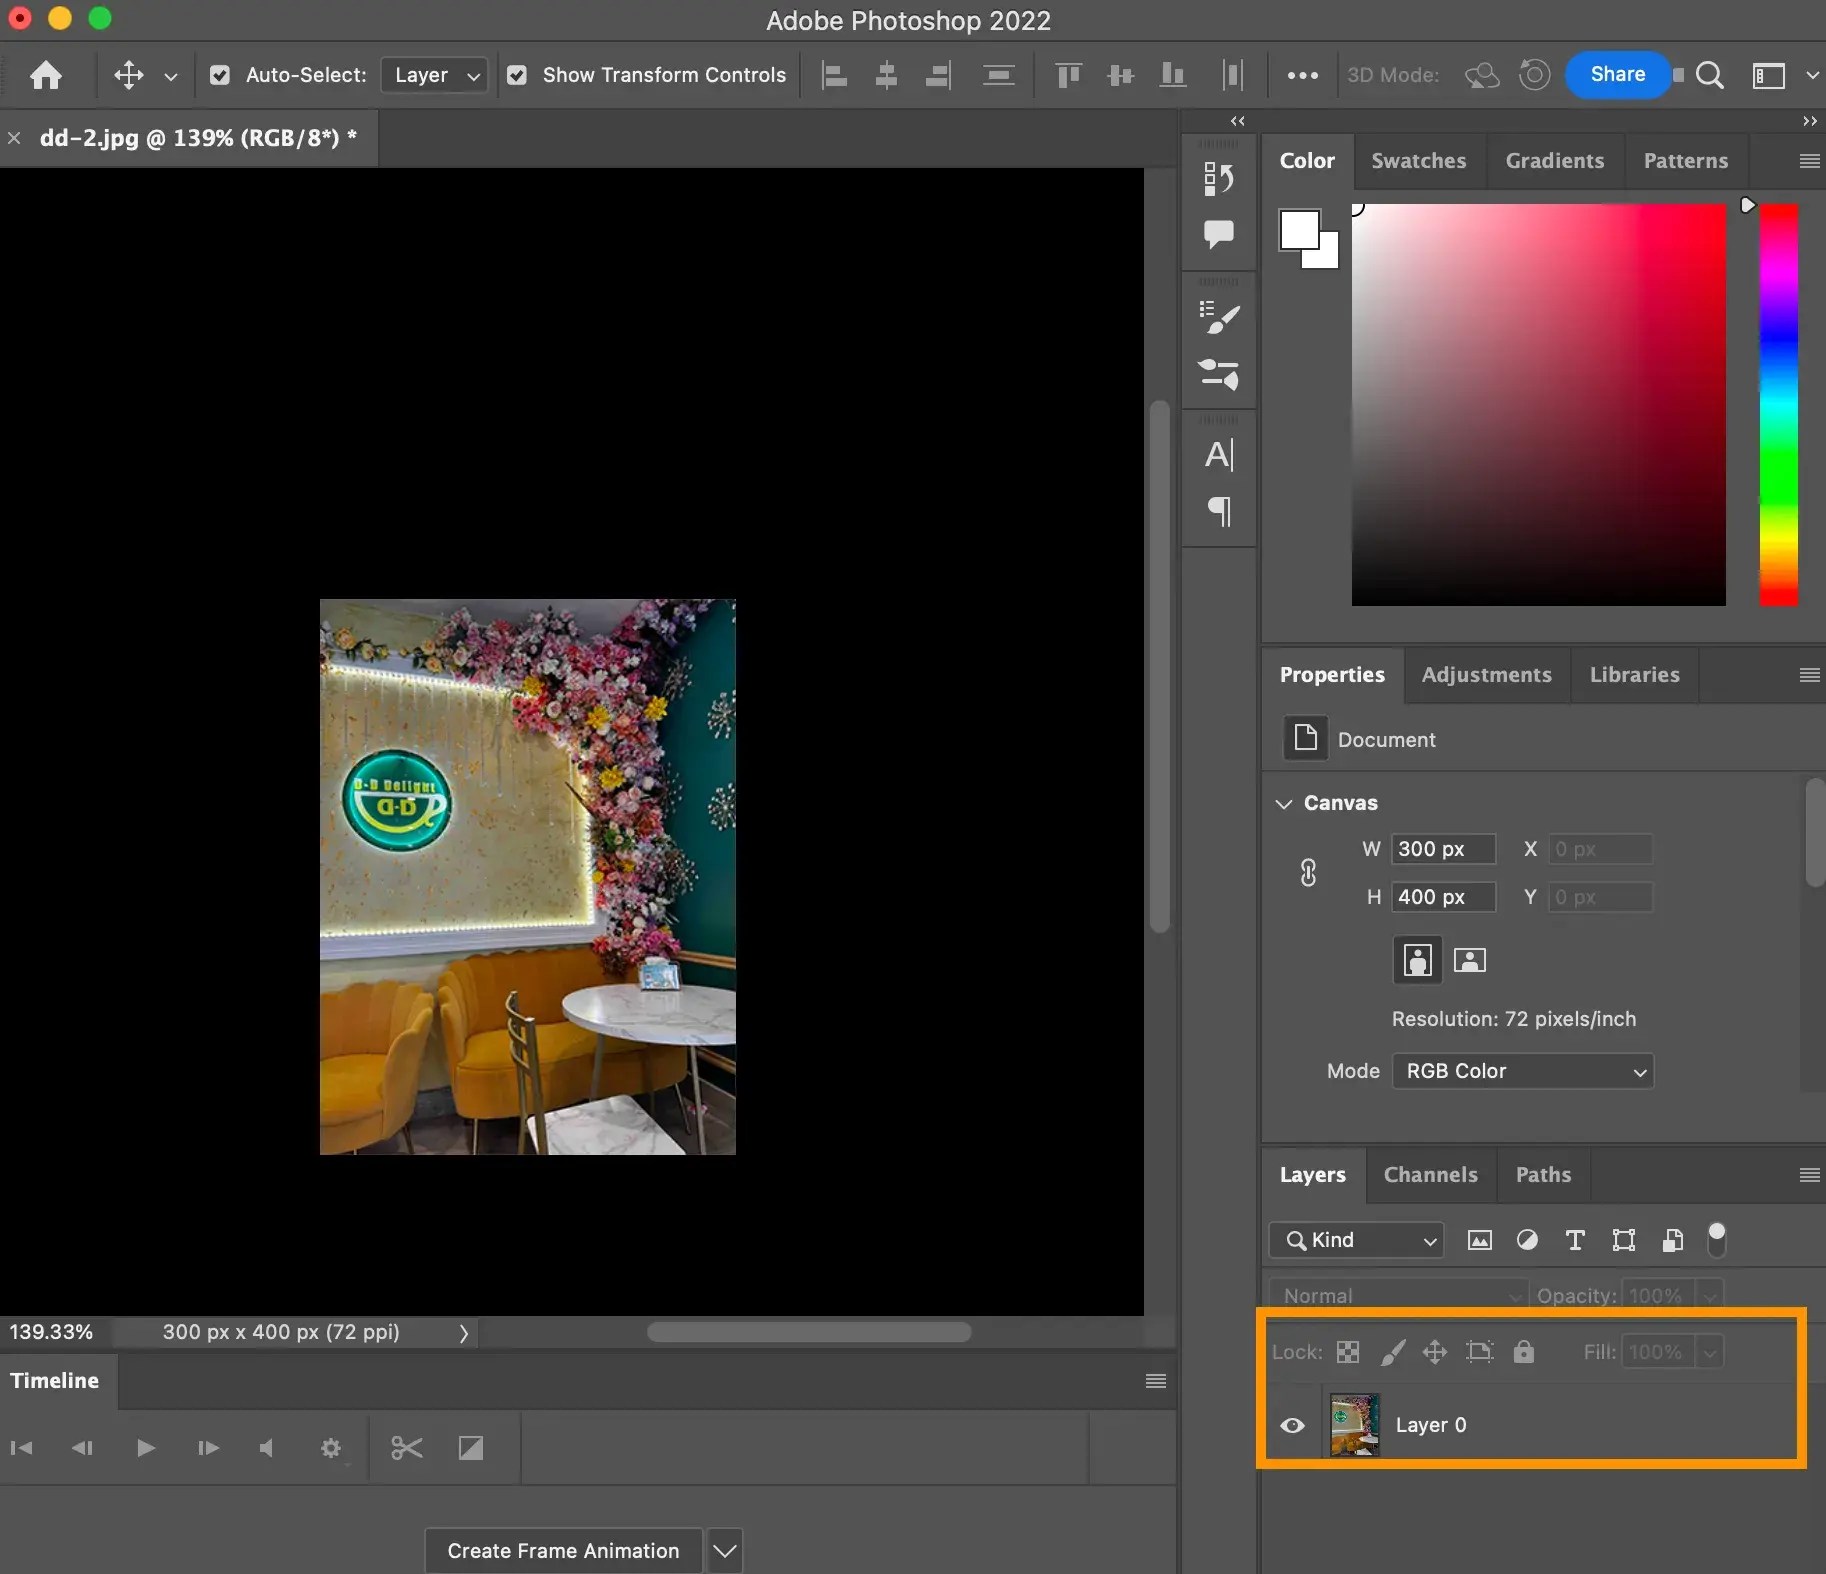The width and height of the screenshot is (1826, 1574).
Task: Open the Kind filter dropdown
Action: pos(1356,1240)
